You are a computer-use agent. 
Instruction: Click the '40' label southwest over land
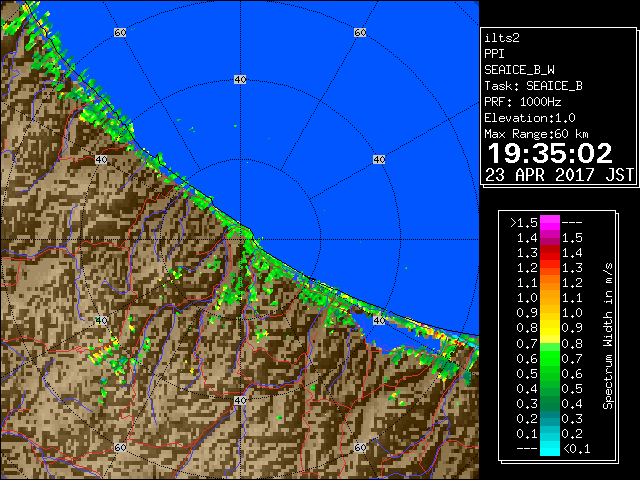pos(101,320)
